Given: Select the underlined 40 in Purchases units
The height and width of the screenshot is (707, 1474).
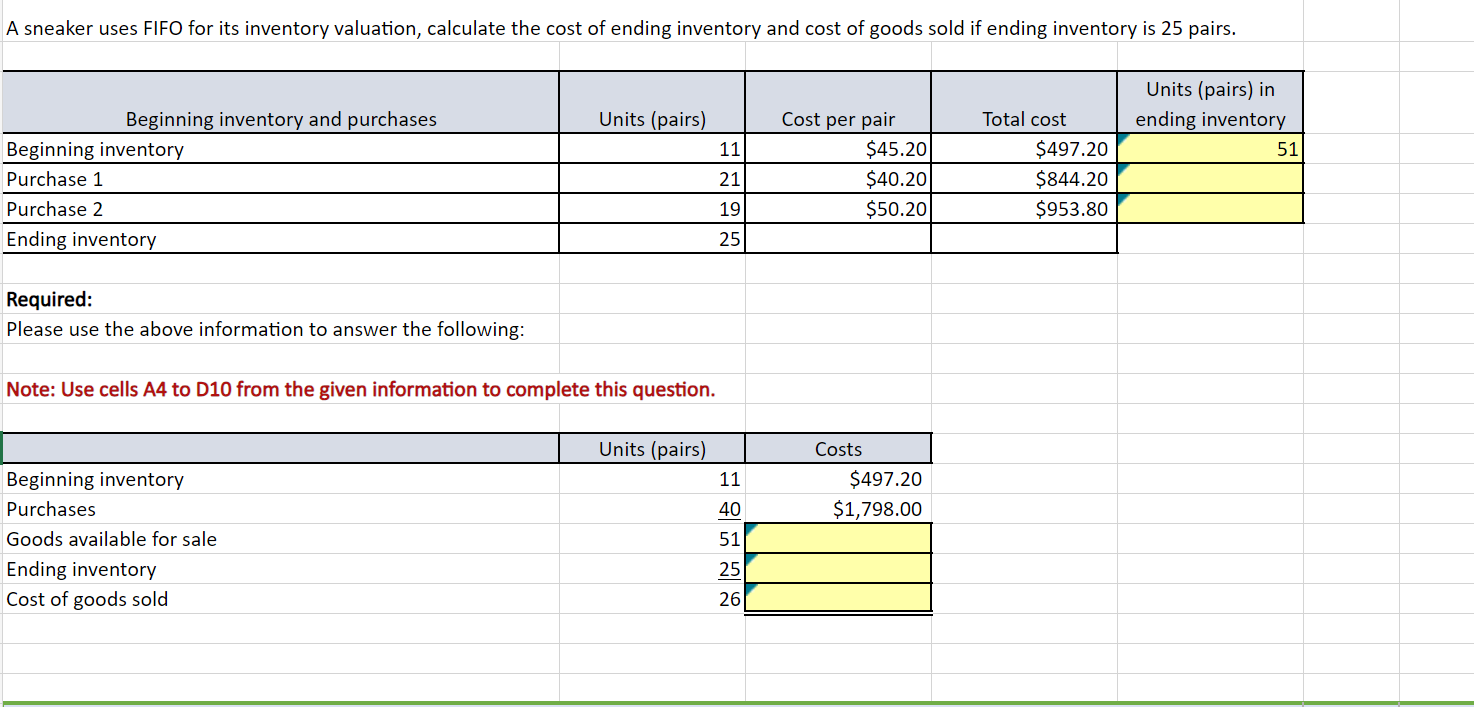Looking at the screenshot, I should tap(729, 508).
